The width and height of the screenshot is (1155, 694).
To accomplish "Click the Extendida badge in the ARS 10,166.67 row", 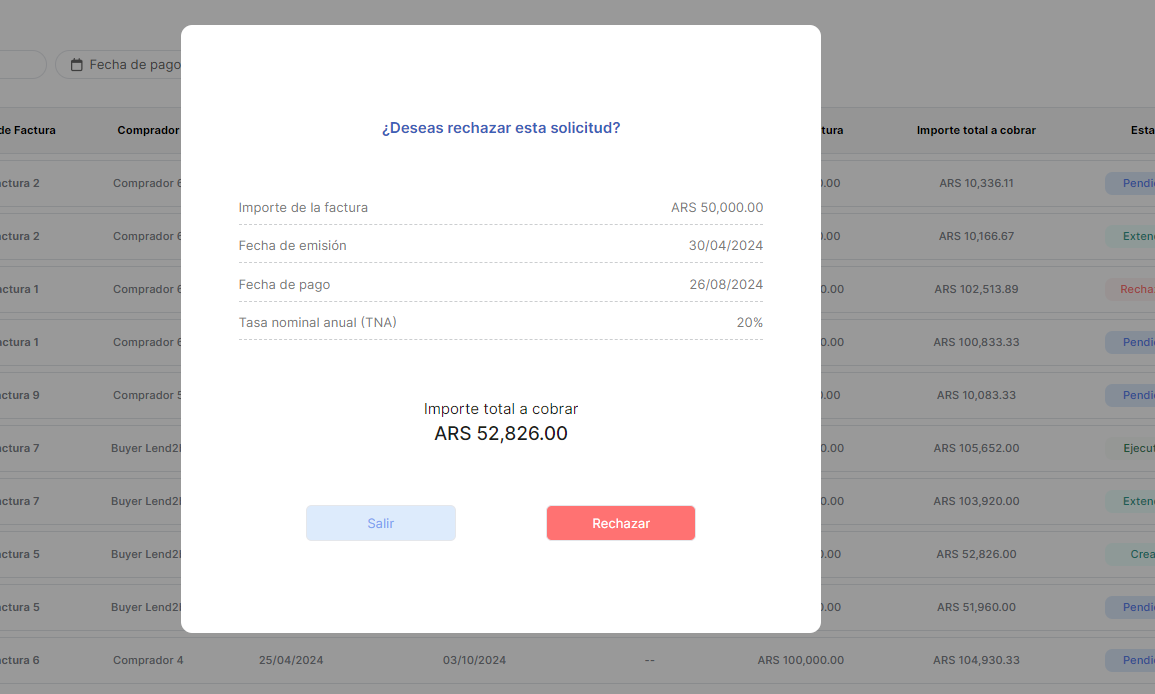I will 1135,236.
